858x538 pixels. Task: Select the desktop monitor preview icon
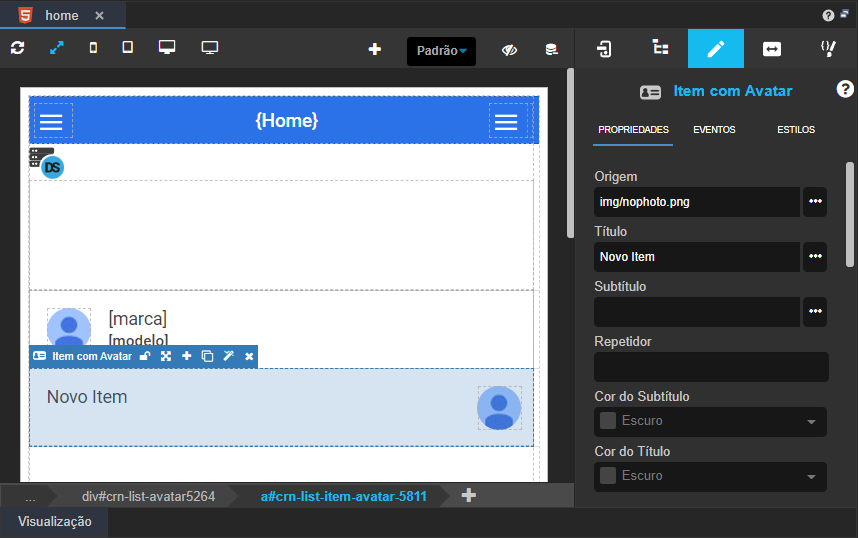(167, 48)
